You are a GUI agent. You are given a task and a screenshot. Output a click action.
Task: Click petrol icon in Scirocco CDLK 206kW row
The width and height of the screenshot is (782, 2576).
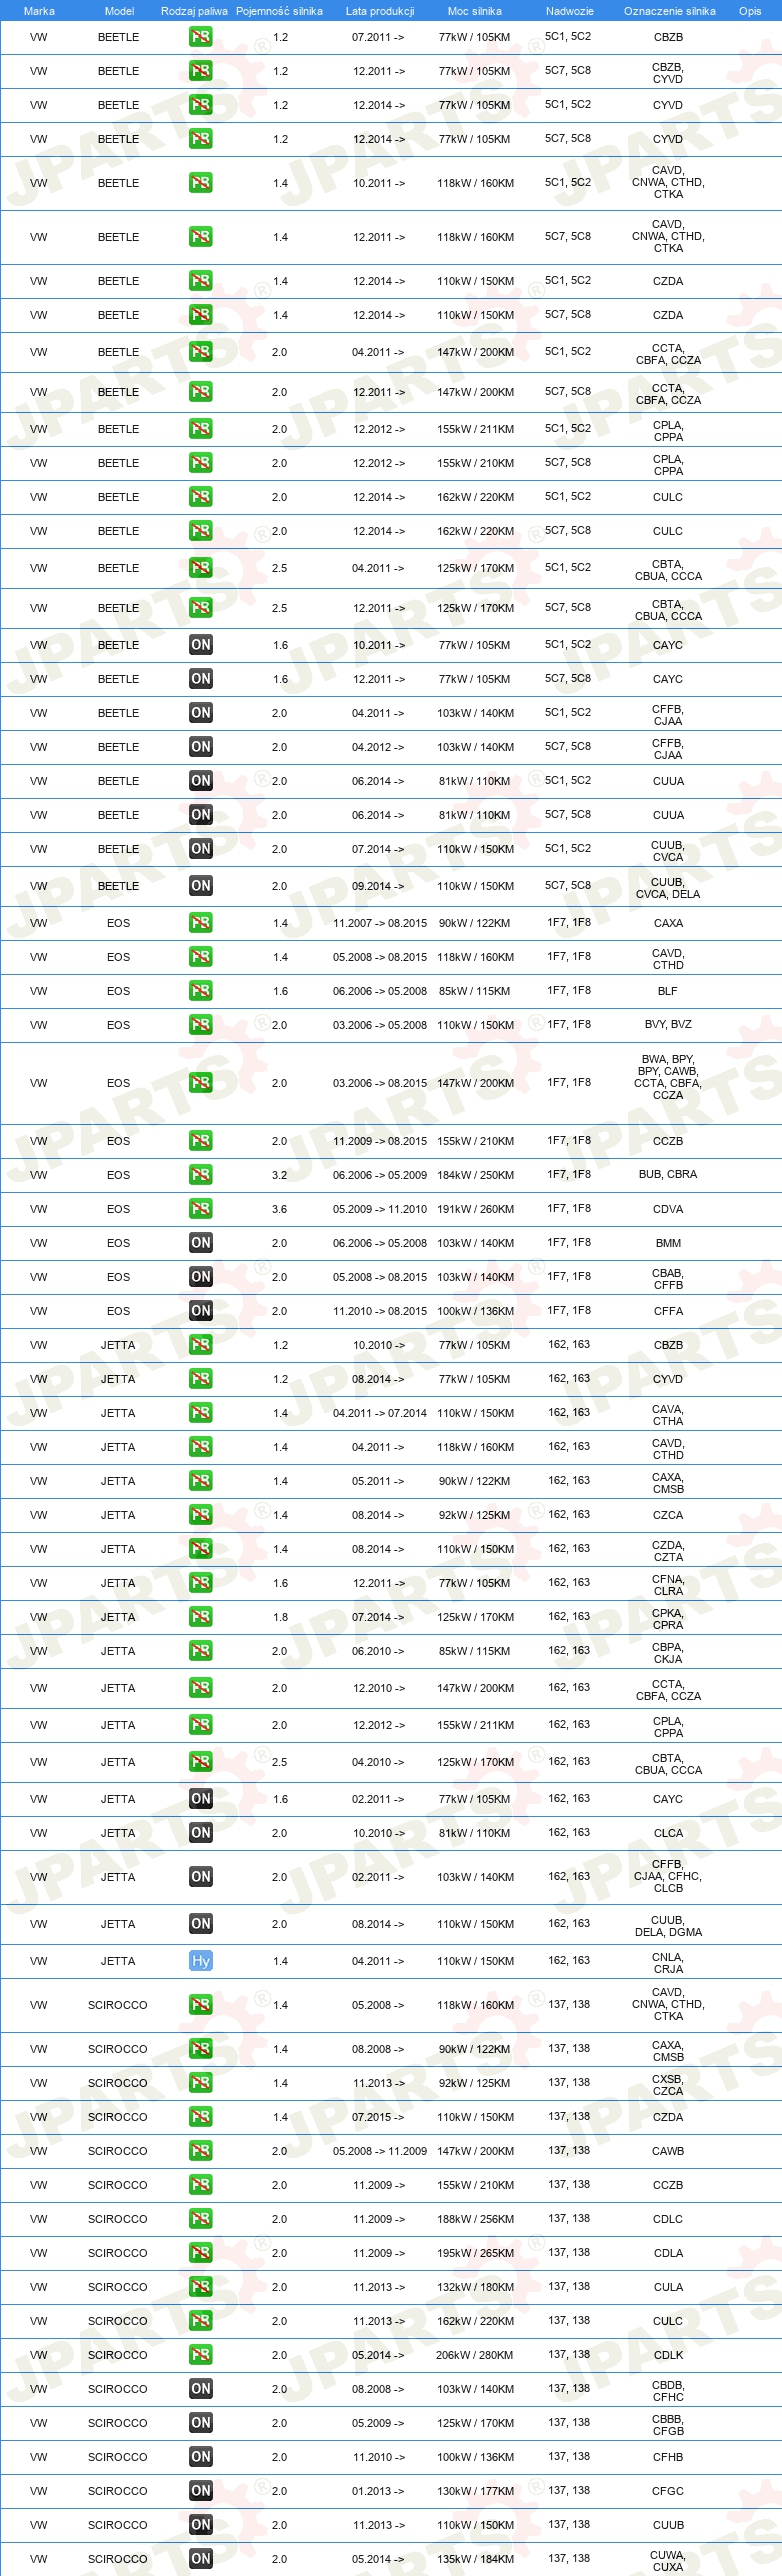[x=201, y=2355]
